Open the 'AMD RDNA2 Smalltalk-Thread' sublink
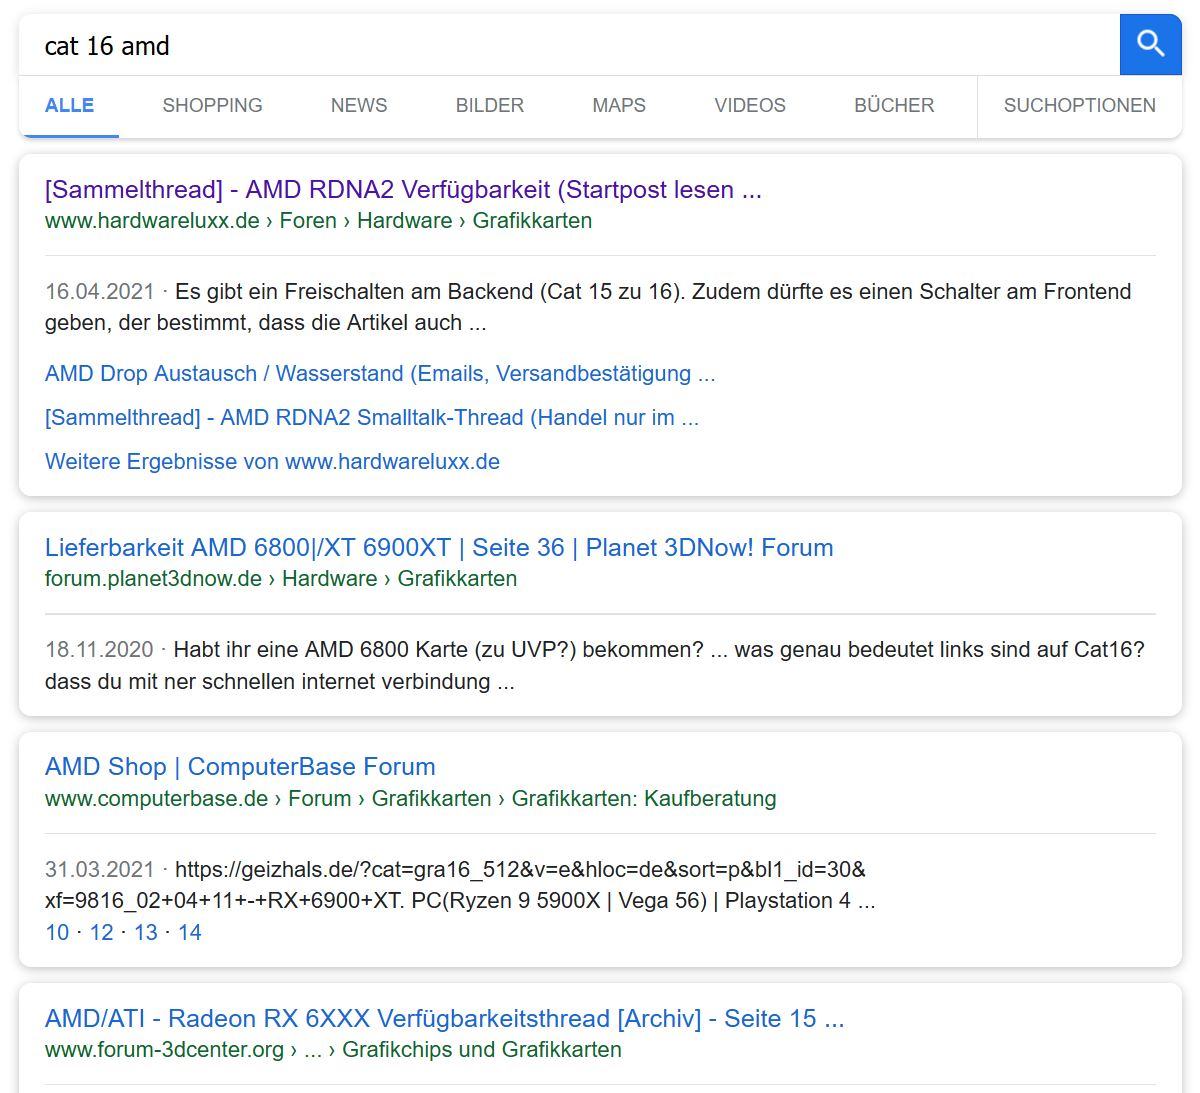This screenshot has width=1200, height=1093. 372,418
